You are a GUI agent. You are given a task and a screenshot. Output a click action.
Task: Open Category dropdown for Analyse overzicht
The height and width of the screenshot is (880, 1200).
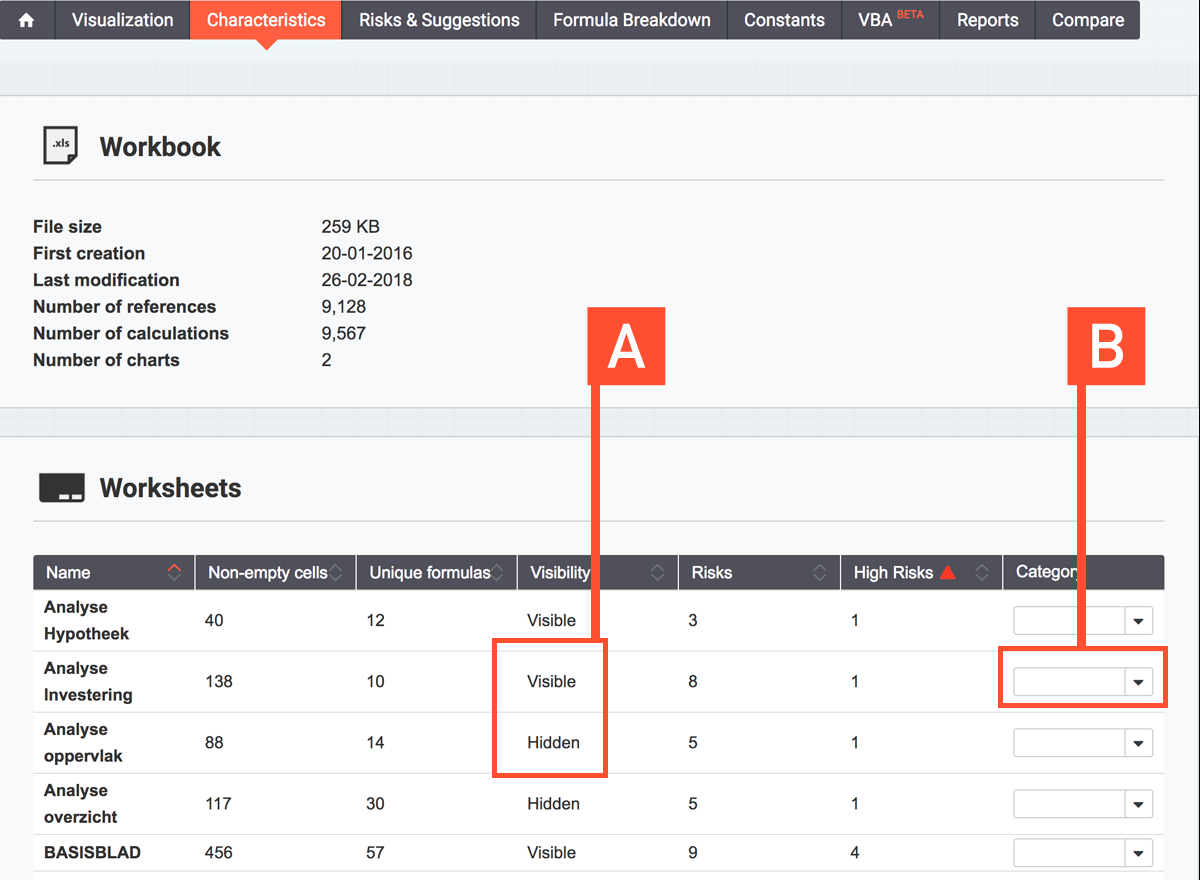pyautogui.click(x=1137, y=804)
